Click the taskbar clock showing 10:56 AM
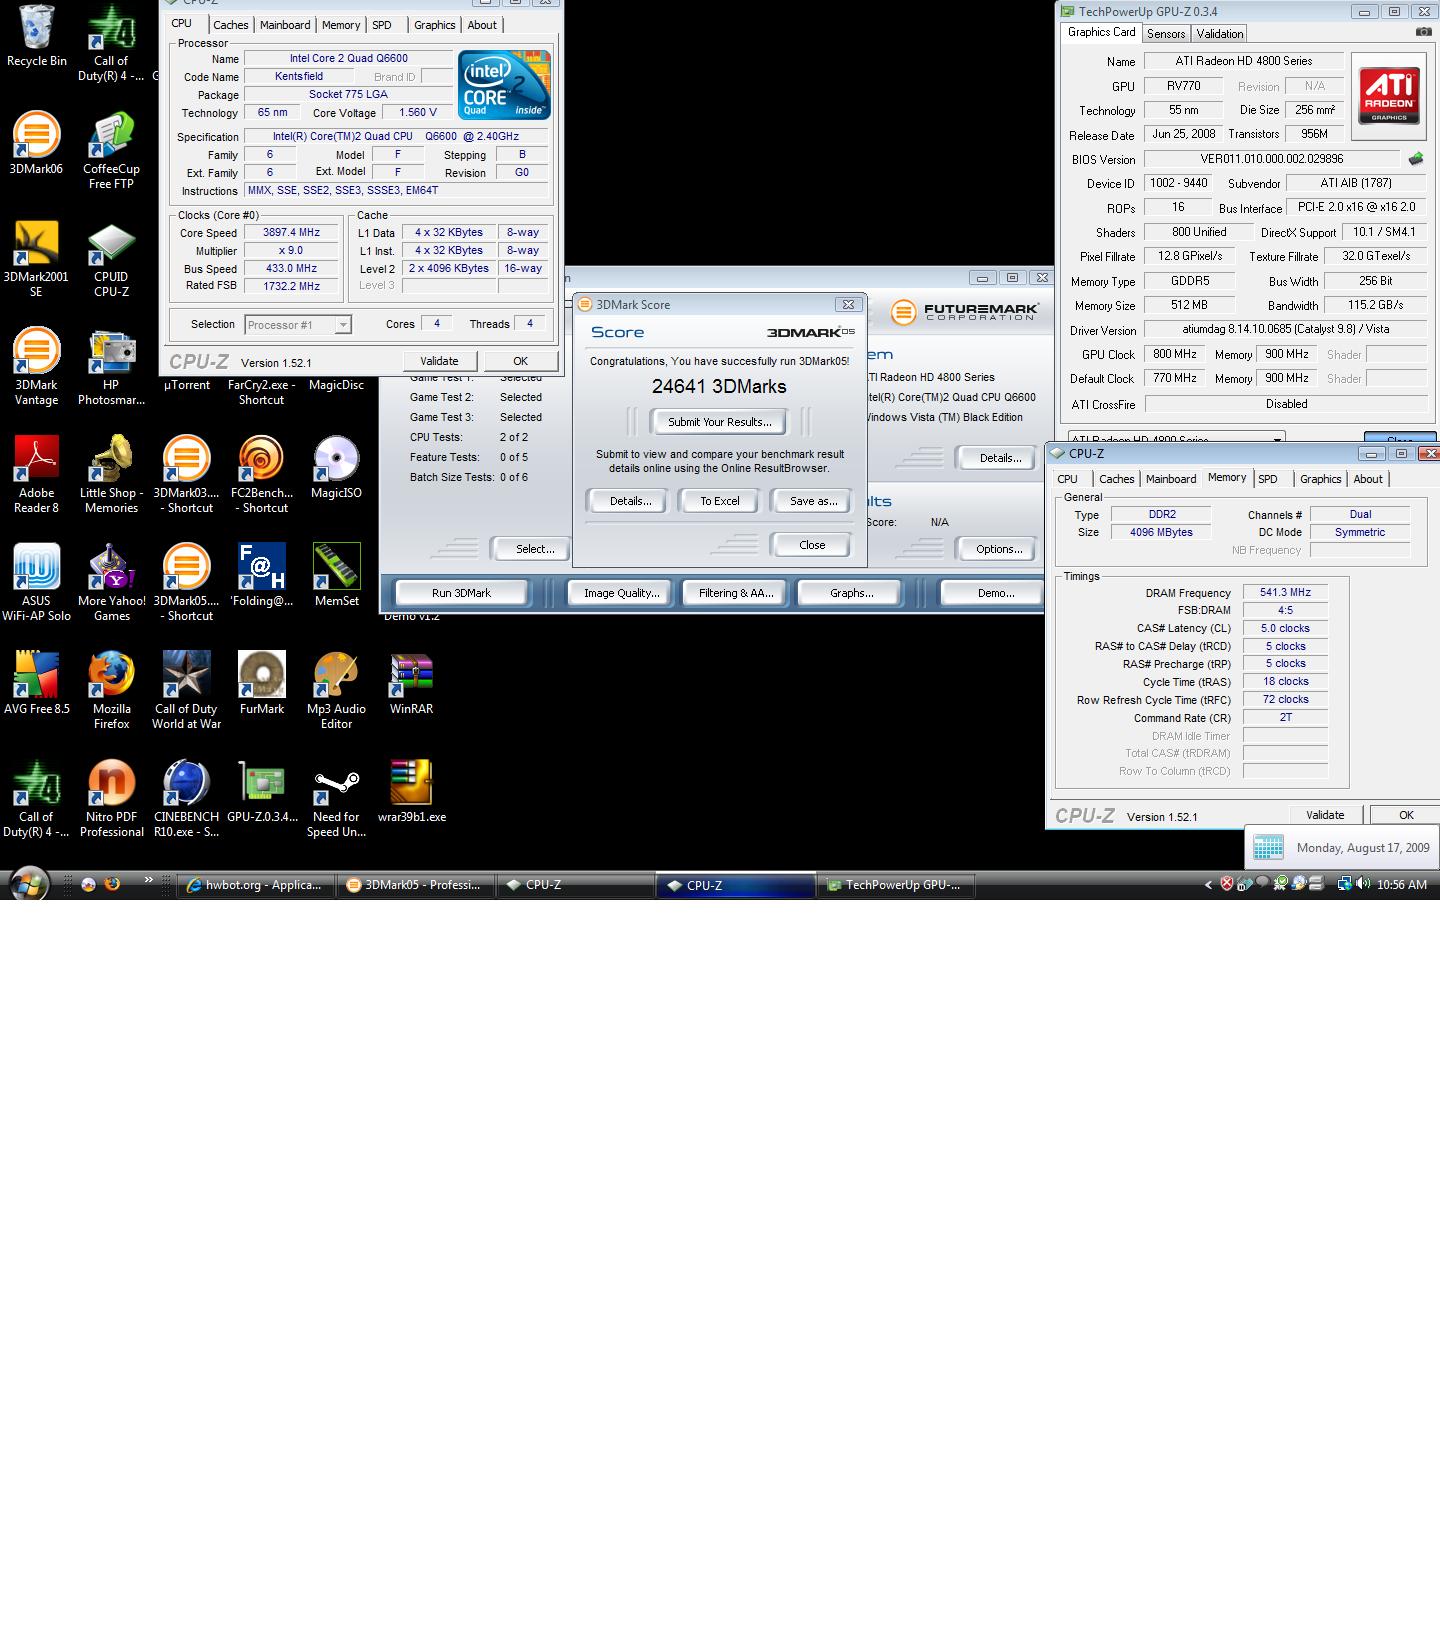Viewport: 1440px width, 1639px height. coord(1402,885)
